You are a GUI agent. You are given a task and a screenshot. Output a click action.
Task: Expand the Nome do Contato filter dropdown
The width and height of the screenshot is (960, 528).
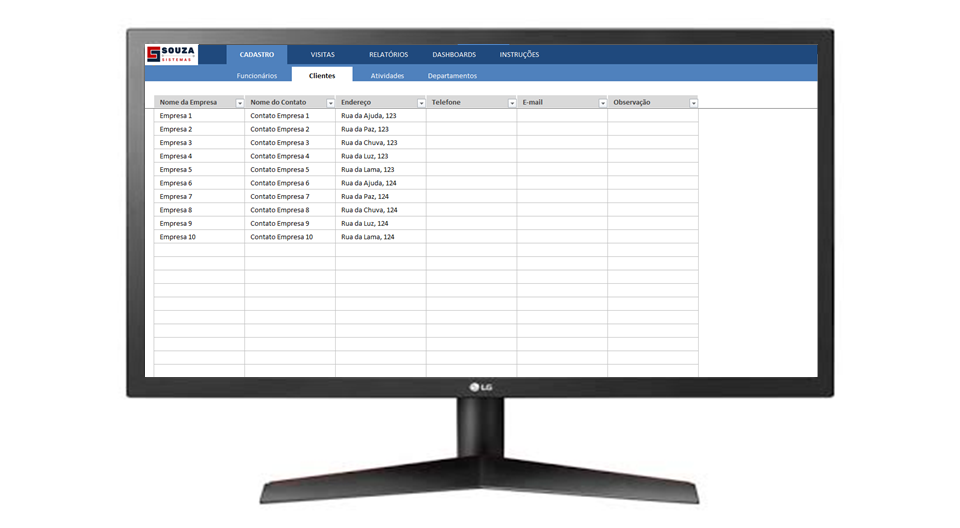[330, 103]
